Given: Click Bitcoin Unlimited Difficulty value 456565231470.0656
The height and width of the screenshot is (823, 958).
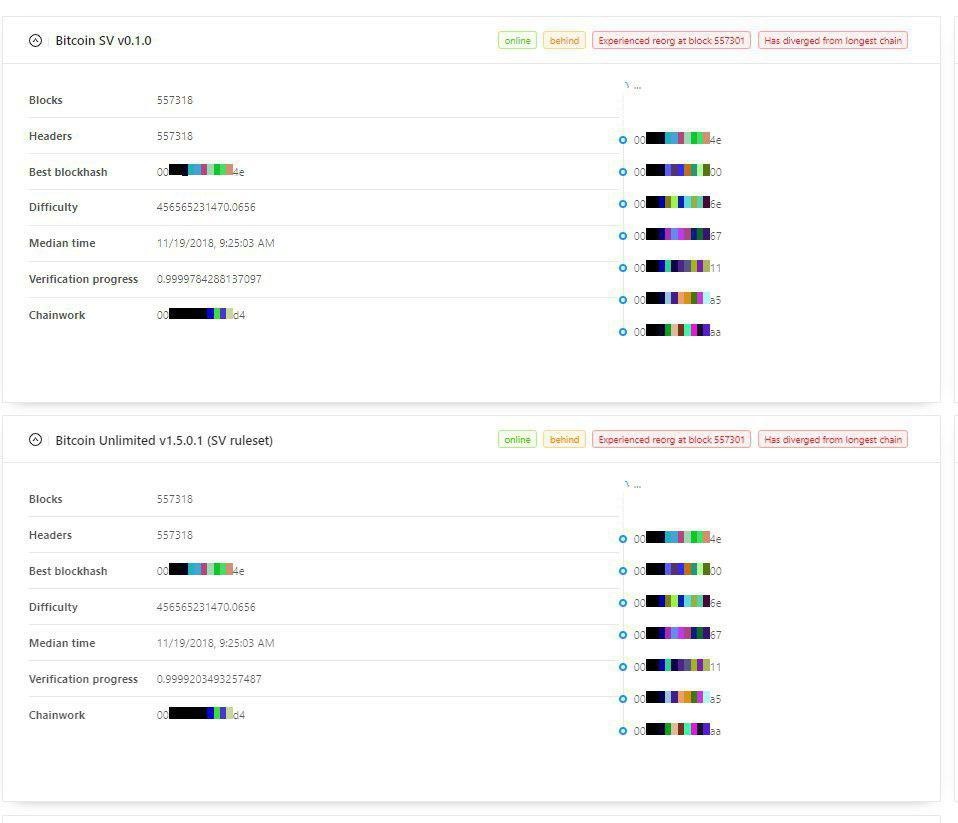Looking at the screenshot, I should coord(206,607).
